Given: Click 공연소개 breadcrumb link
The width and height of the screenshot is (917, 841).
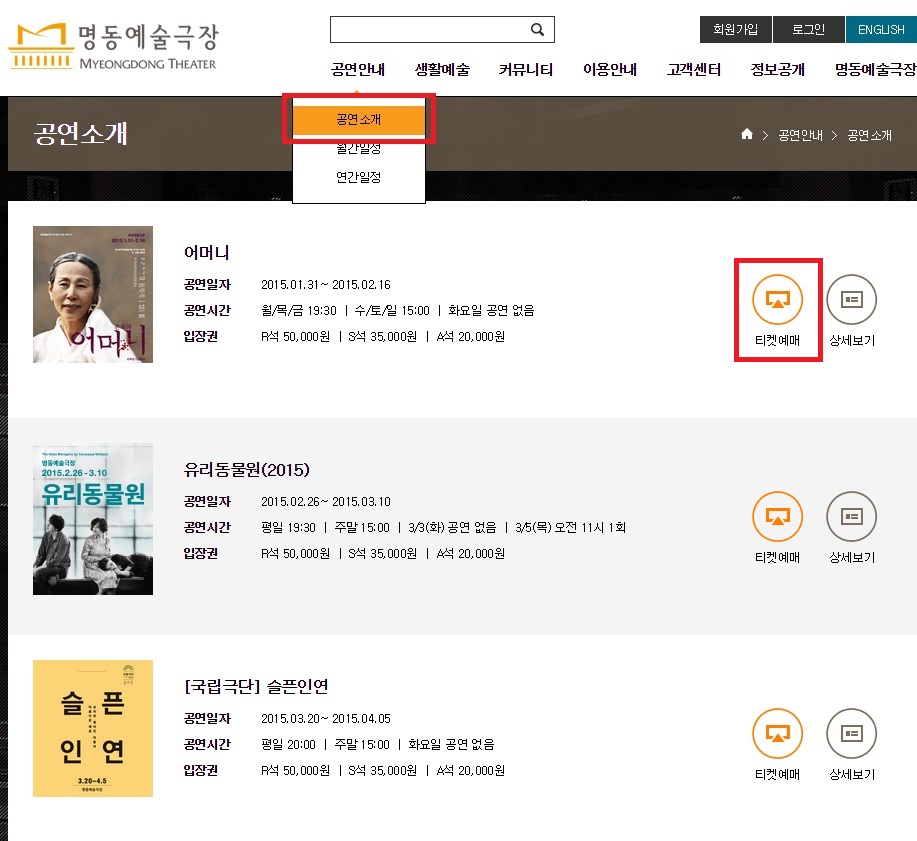Looking at the screenshot, I should point(870,135).
